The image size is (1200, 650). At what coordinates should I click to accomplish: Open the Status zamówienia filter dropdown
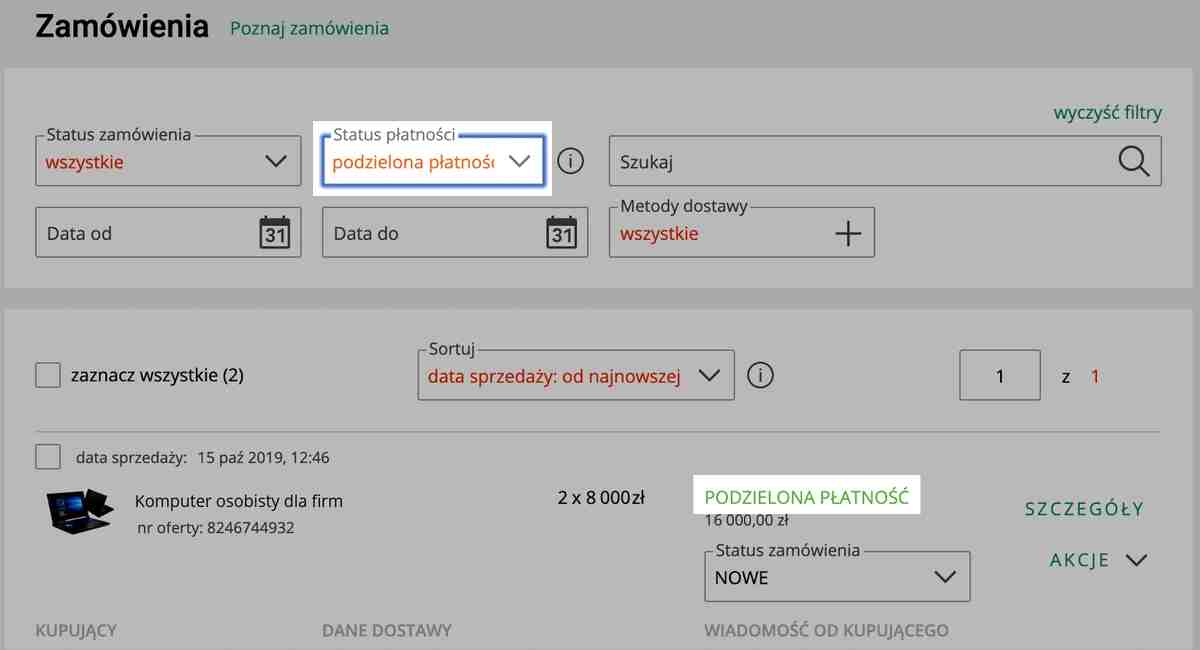pos(167,162)
